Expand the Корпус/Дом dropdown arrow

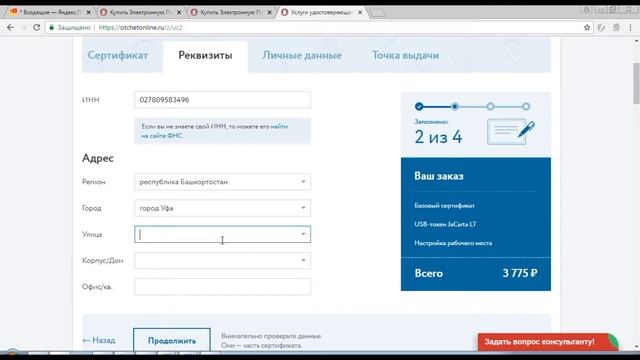[303, 260]
